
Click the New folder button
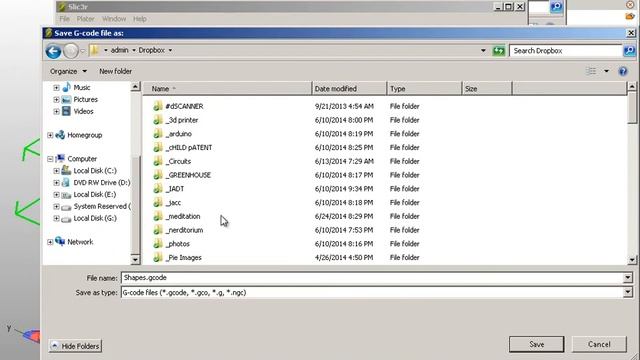(116, 71)
